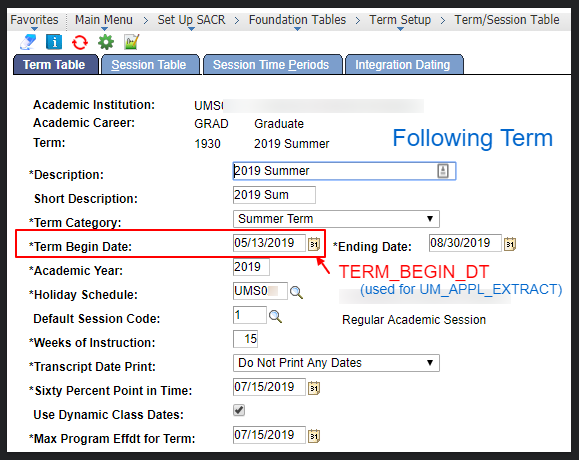This screenshot has height=460, width=579.
Task: Expand the Term Category dropdown
Action: (x=336, y=219)
